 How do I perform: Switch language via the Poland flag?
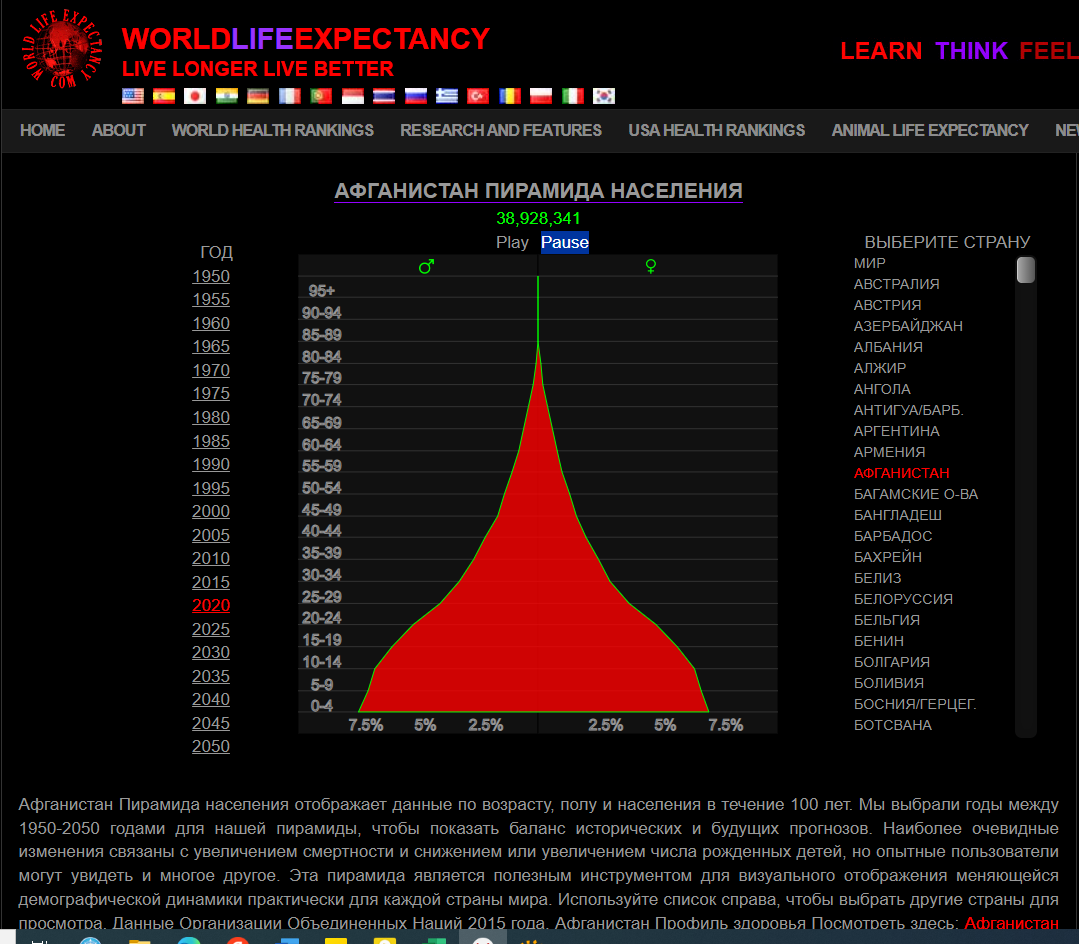coord(541,96)
